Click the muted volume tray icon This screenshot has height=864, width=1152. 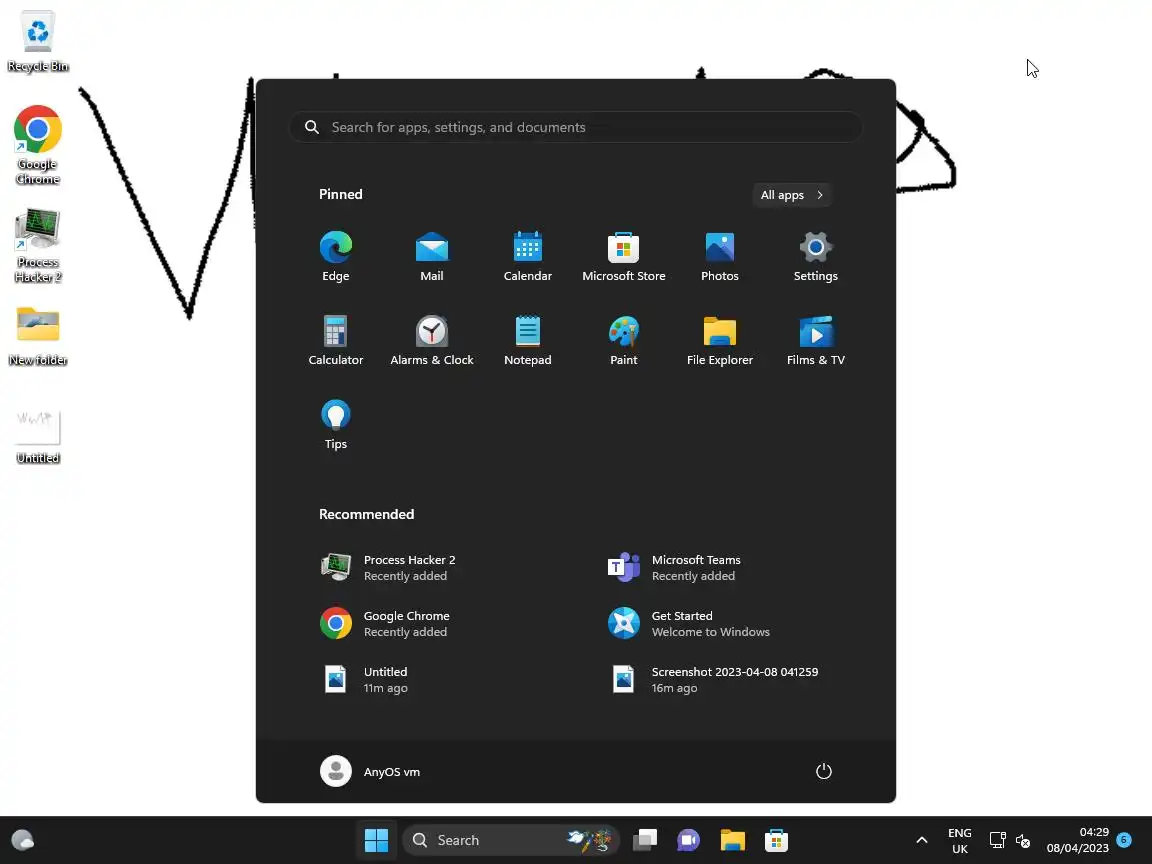(x=1023, y=840)
